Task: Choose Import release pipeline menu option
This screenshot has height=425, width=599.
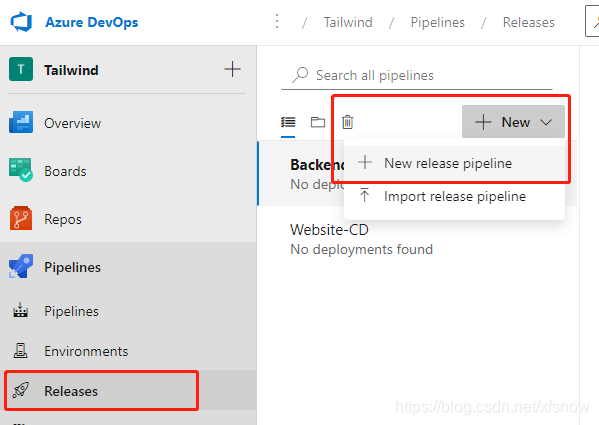Action: [454, 196]
